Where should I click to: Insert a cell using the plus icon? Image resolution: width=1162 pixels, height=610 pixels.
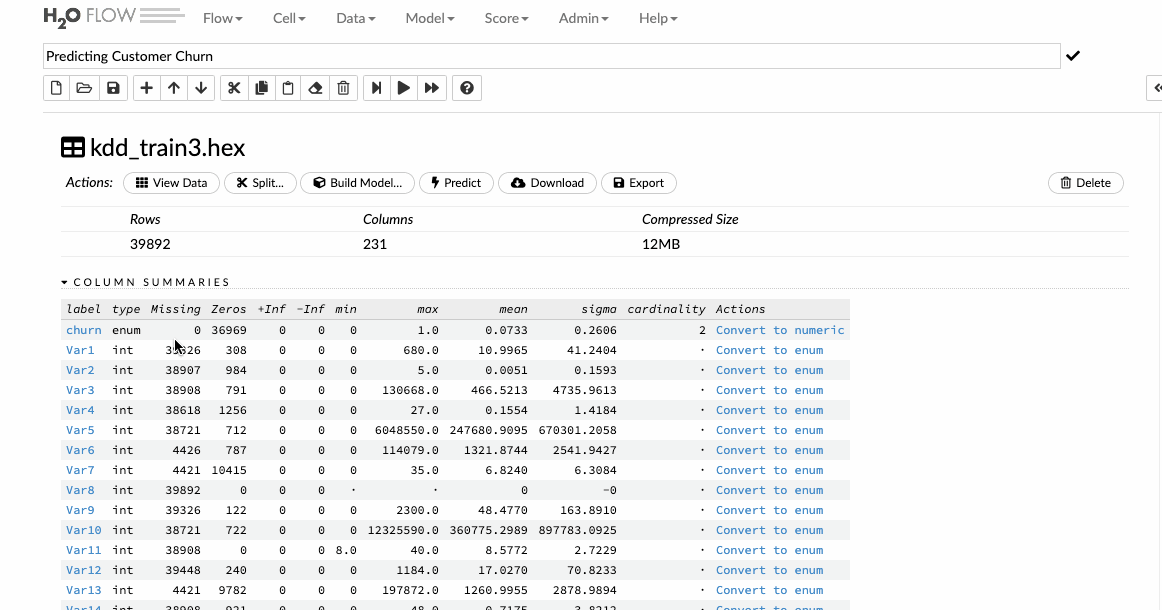pos(147,88)
